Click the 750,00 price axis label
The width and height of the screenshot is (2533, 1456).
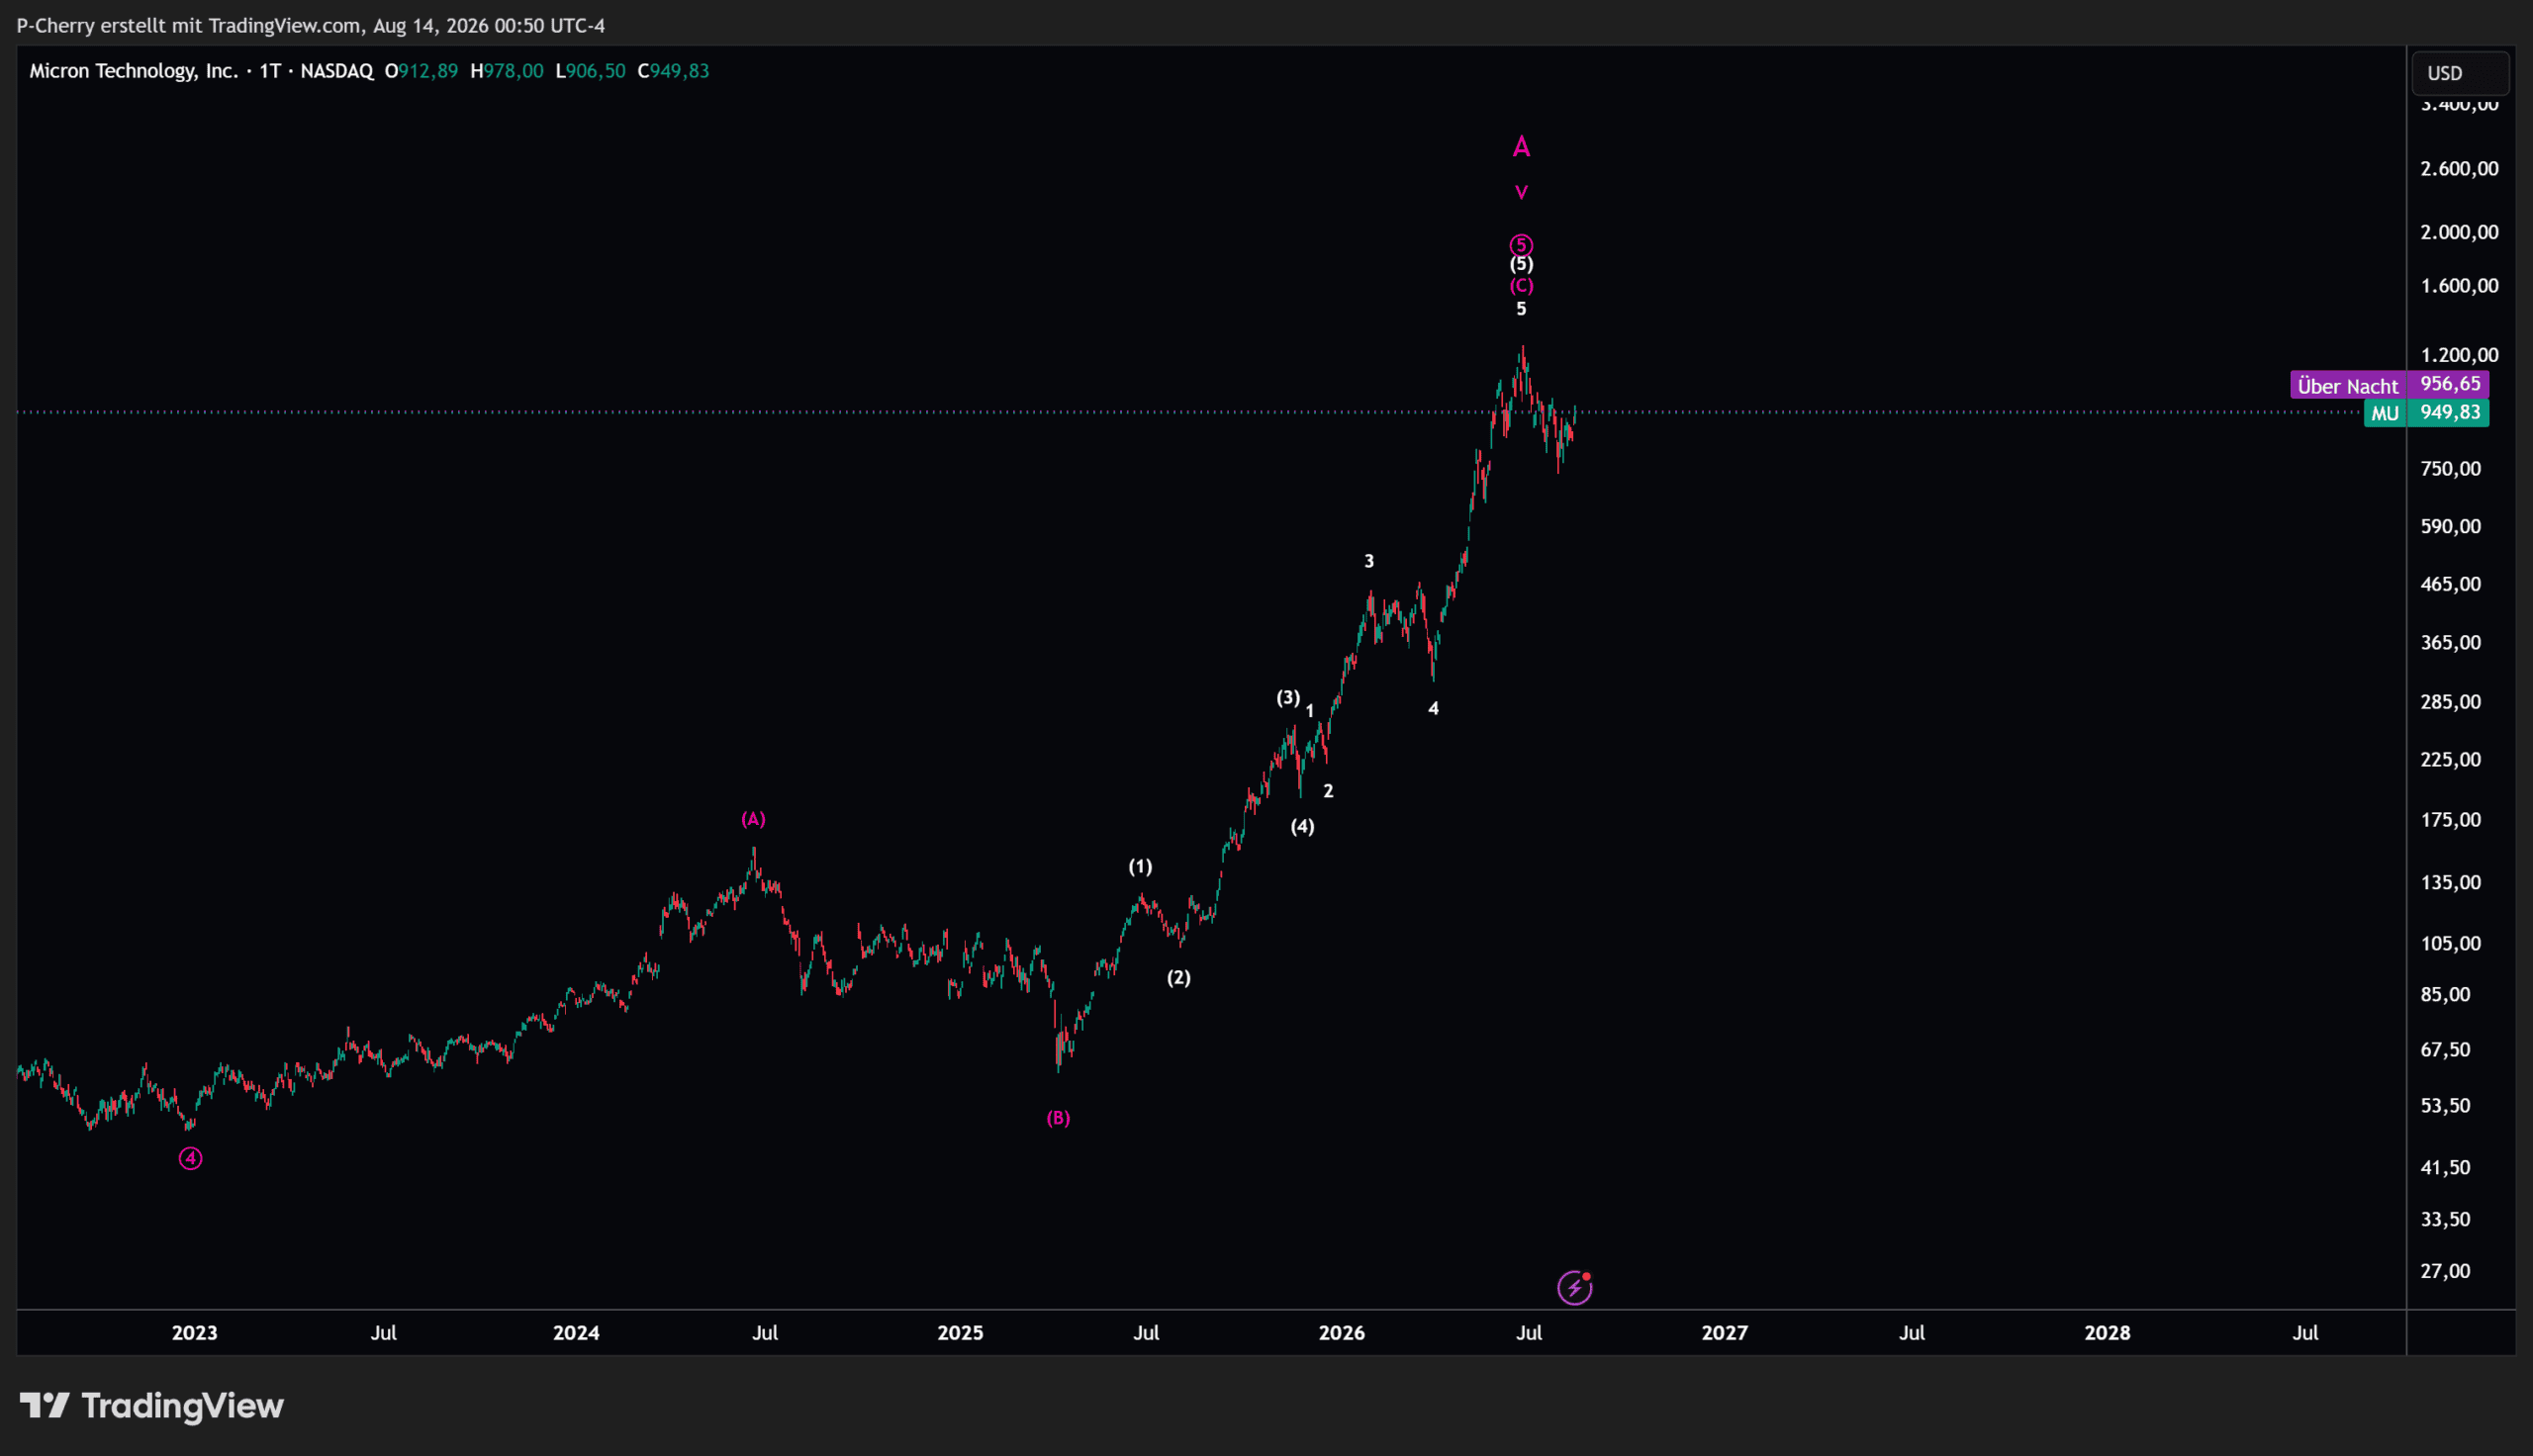click(x=2450, y=469)
